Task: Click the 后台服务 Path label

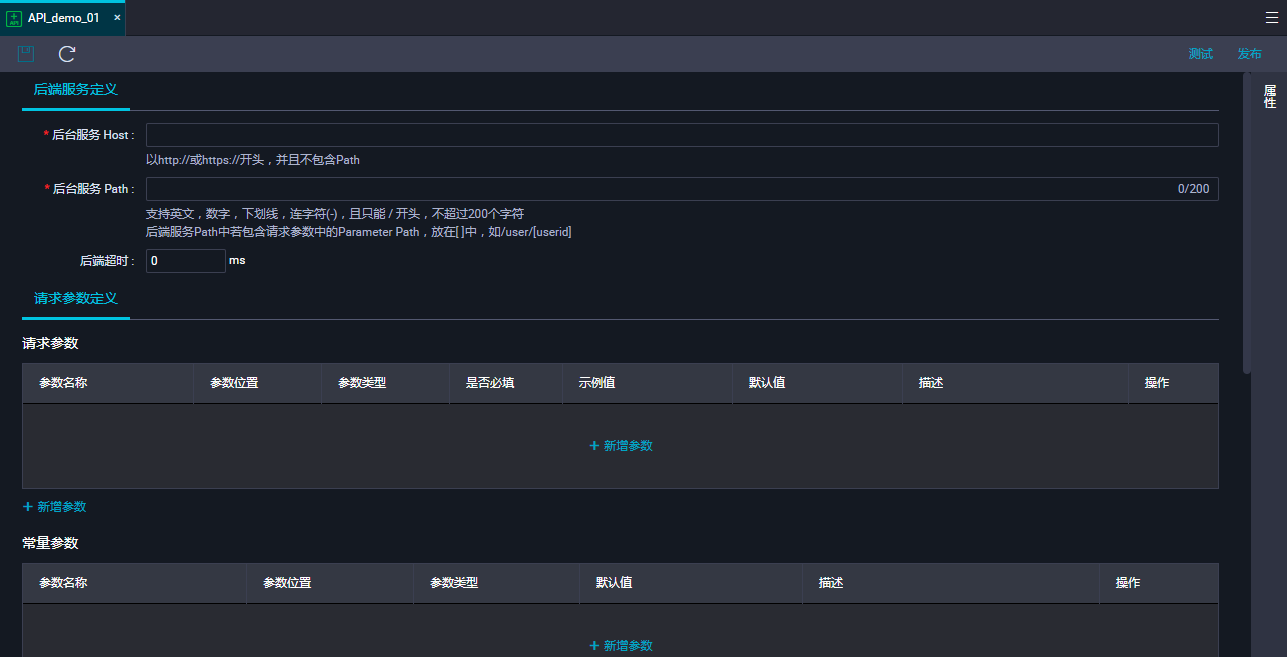Action: tap(88, 189)
